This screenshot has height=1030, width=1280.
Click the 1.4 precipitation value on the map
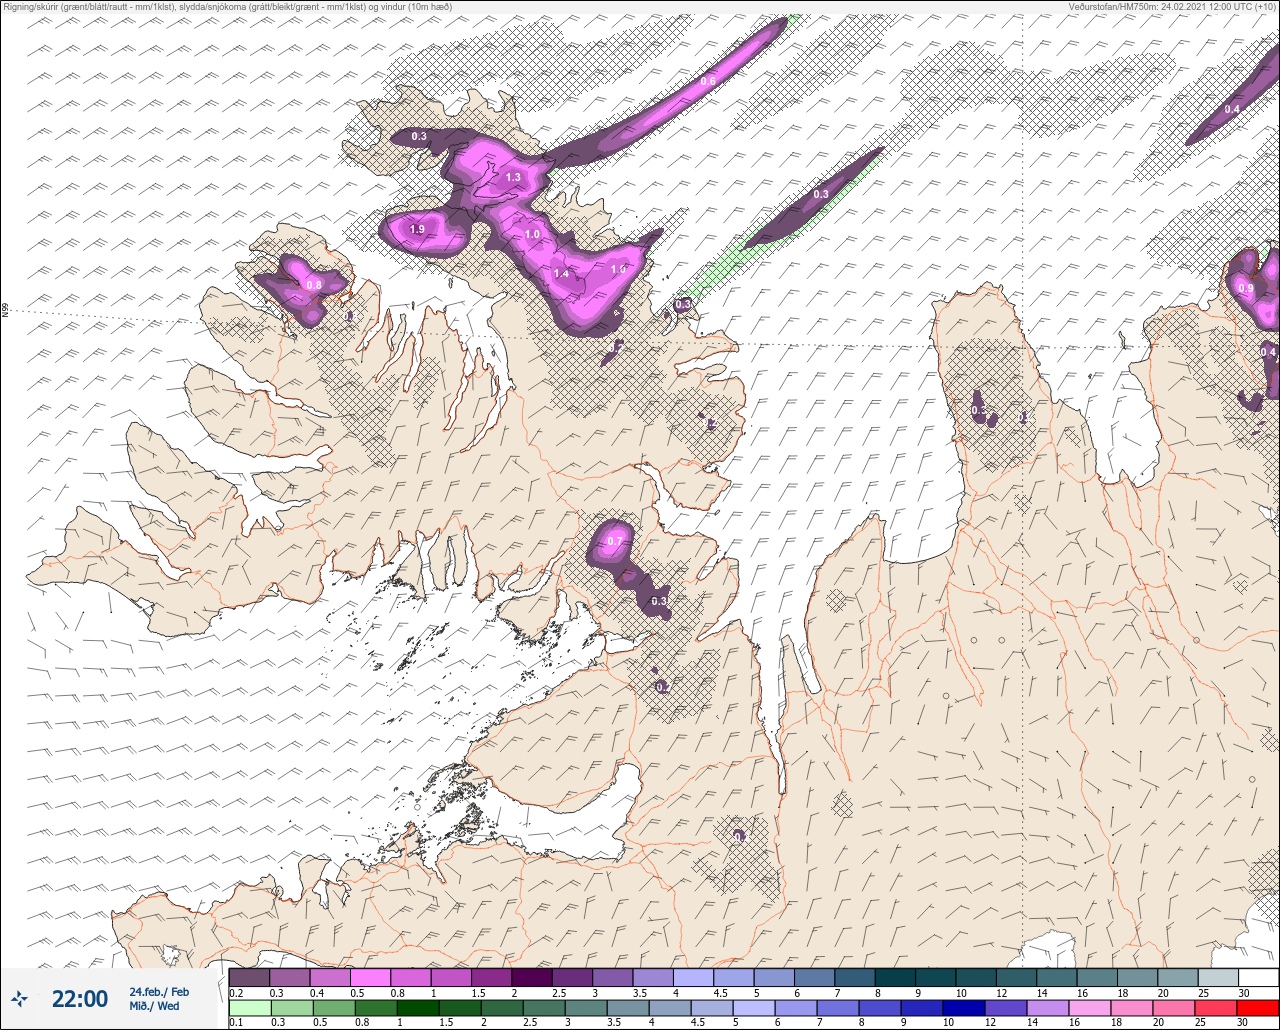tap(561, 273)
